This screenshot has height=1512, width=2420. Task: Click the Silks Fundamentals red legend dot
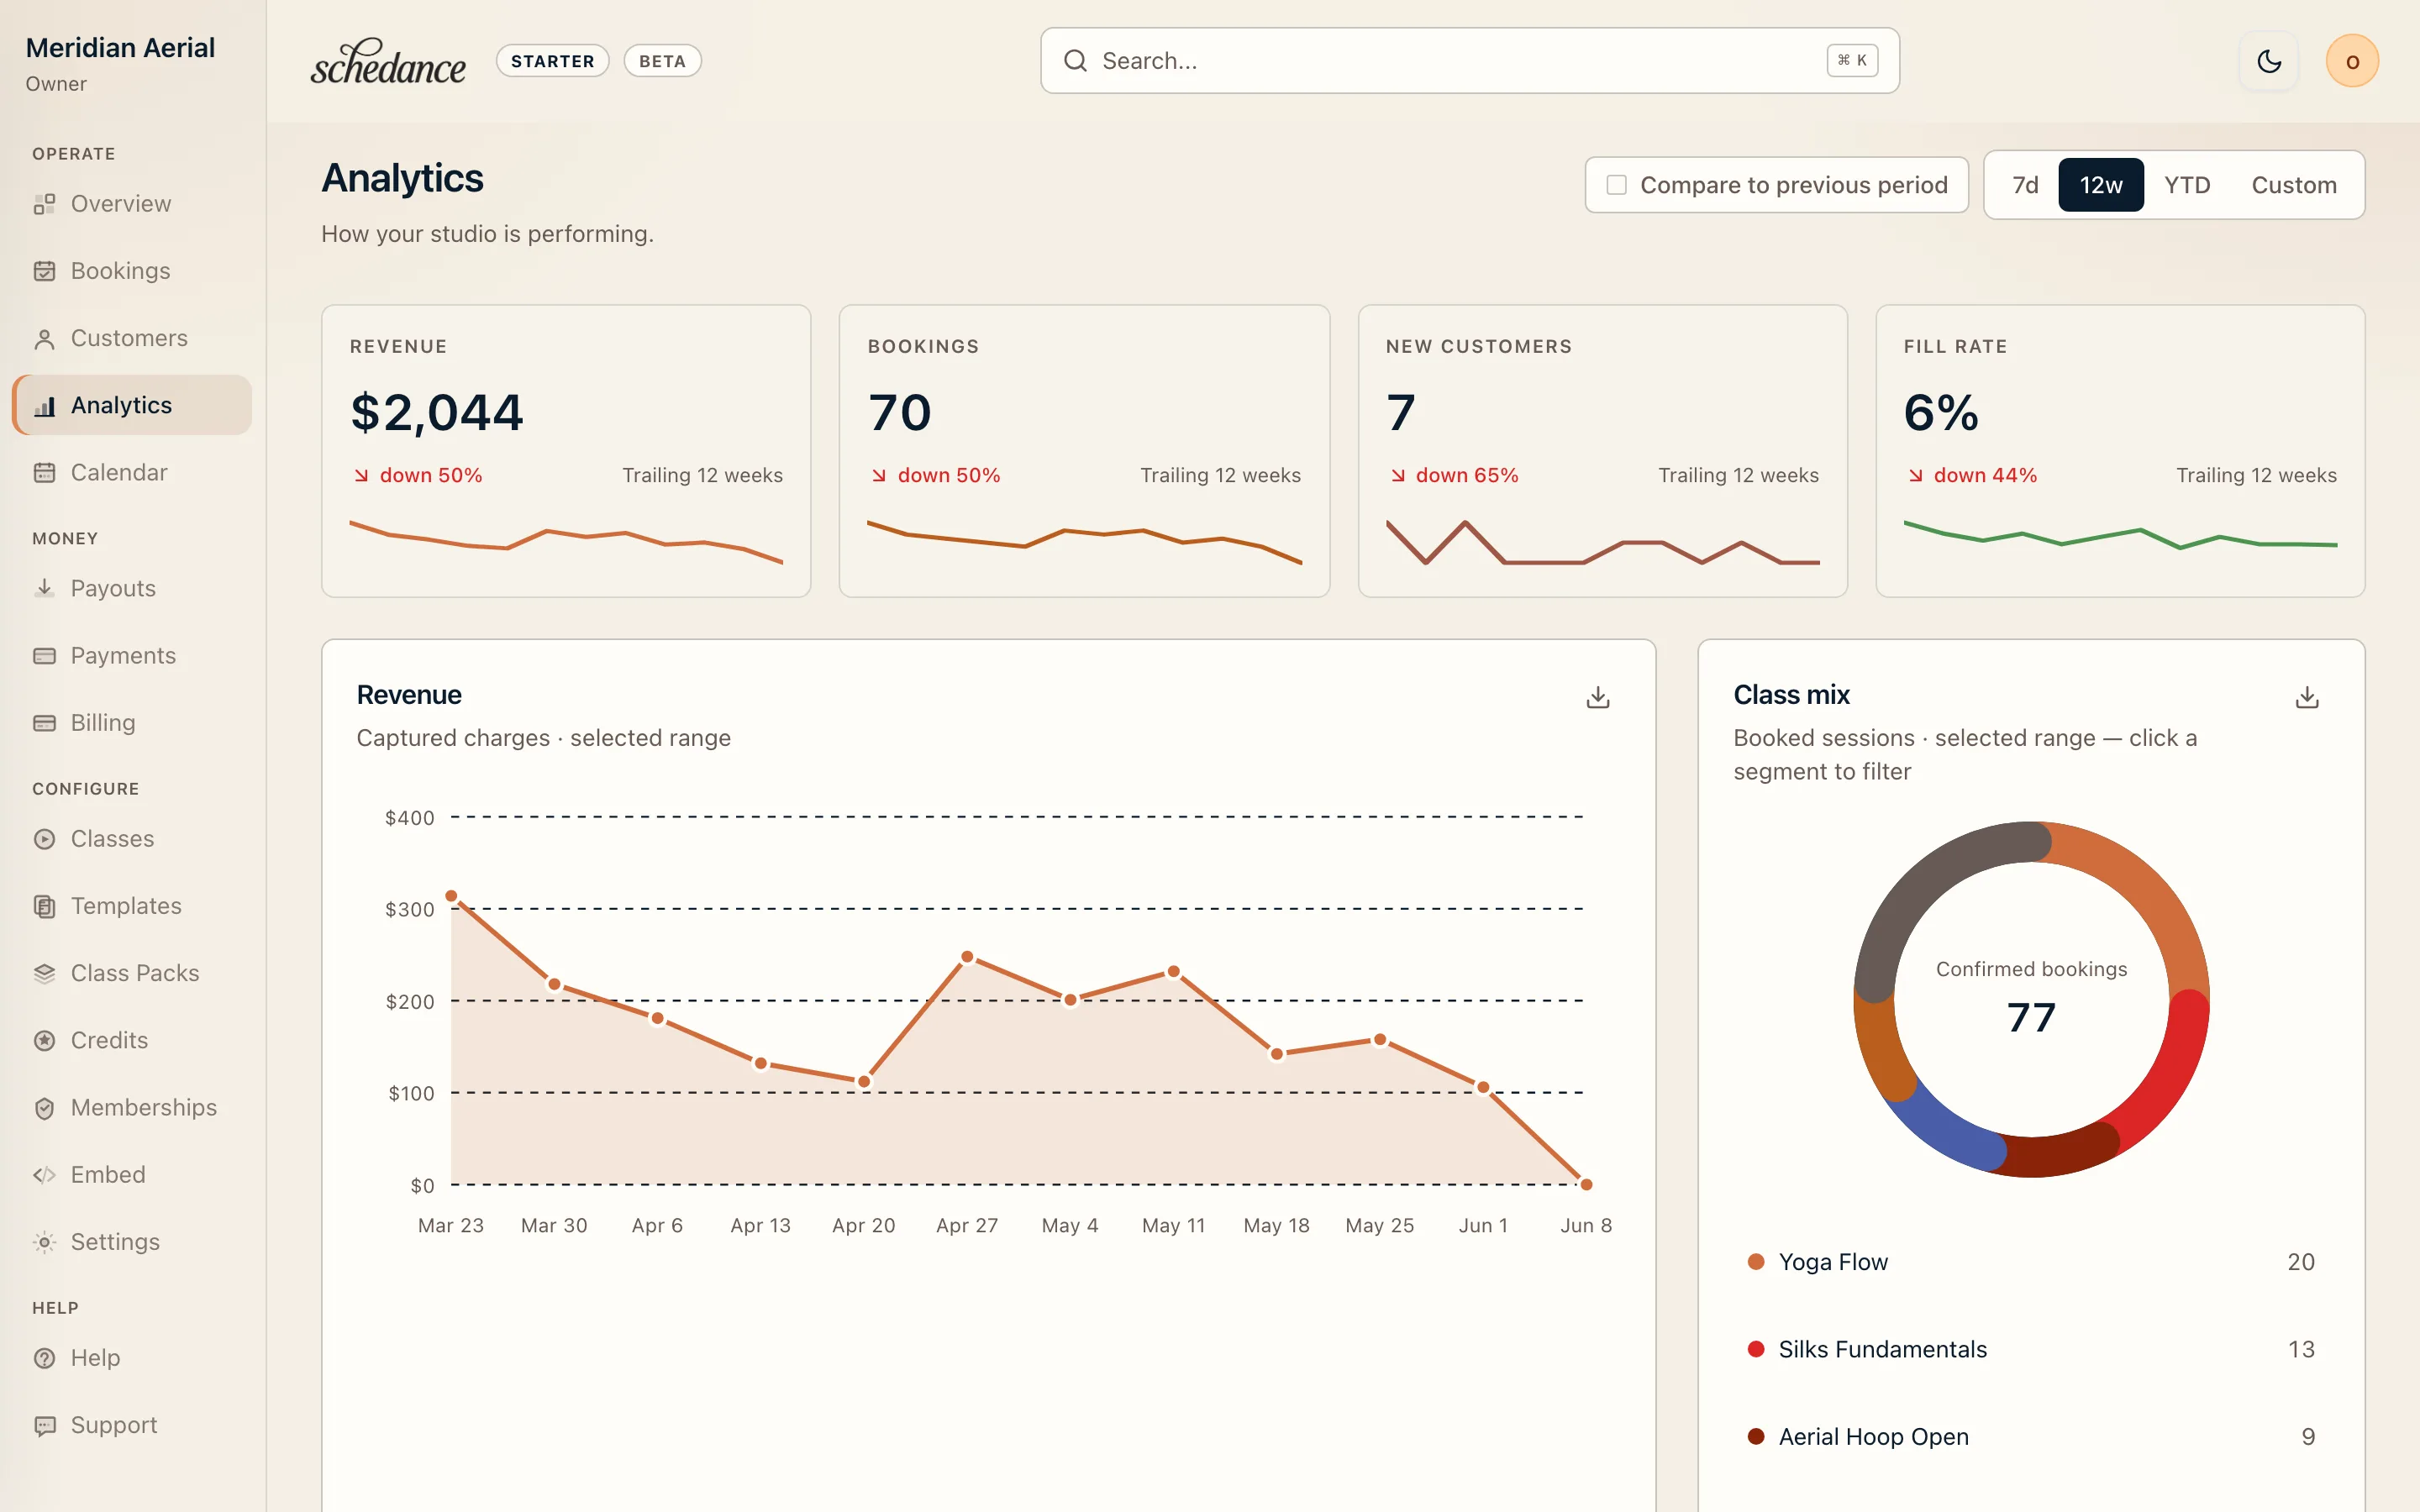tap(1755, 1349)
